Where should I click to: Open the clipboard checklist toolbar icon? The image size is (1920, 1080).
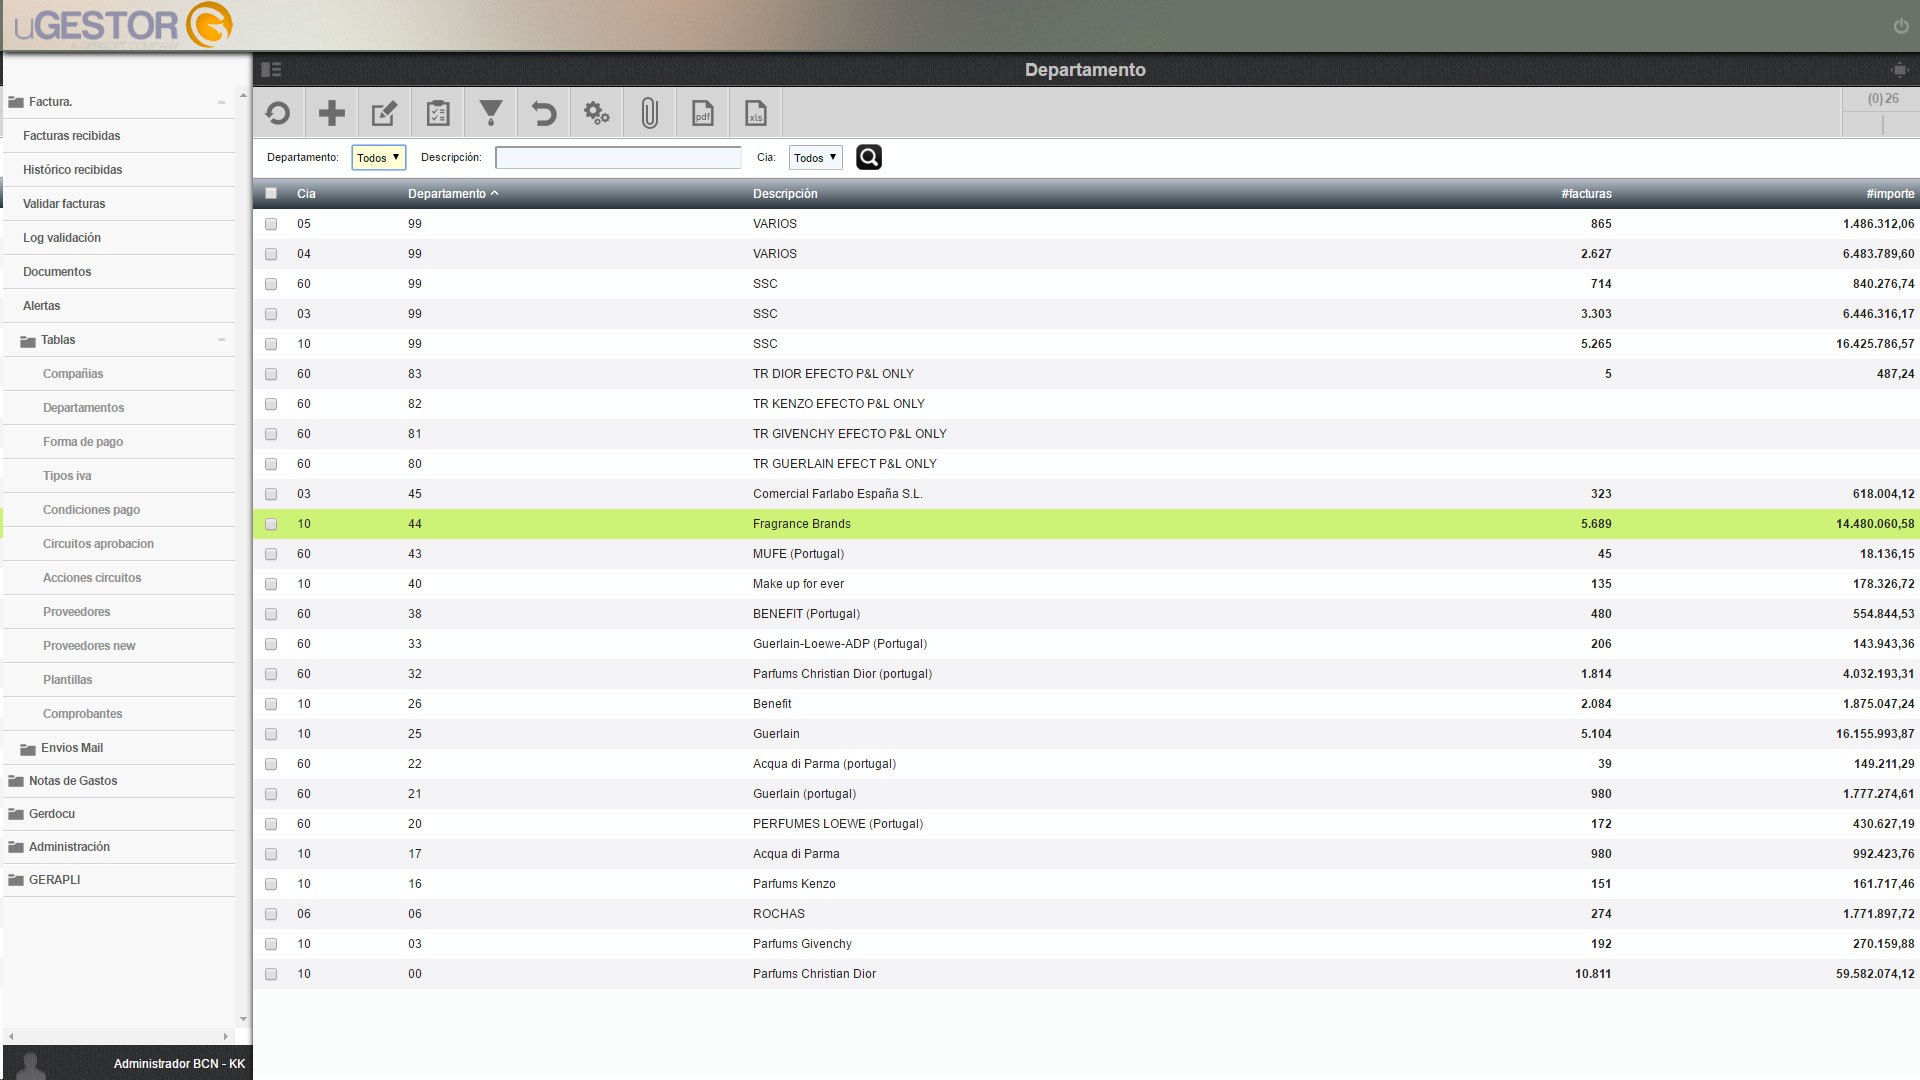click(x=437, y=113)
